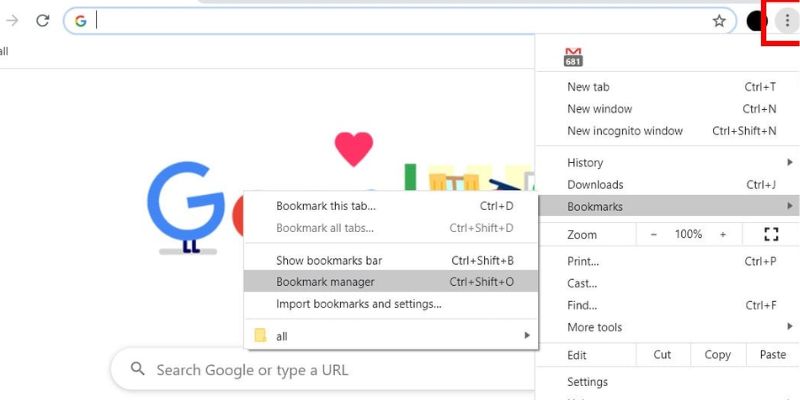The width and height of the screenshot is (800, 400).
Task: Click the fullscreen icon beside zoom controls
Action: pos(770,234)
